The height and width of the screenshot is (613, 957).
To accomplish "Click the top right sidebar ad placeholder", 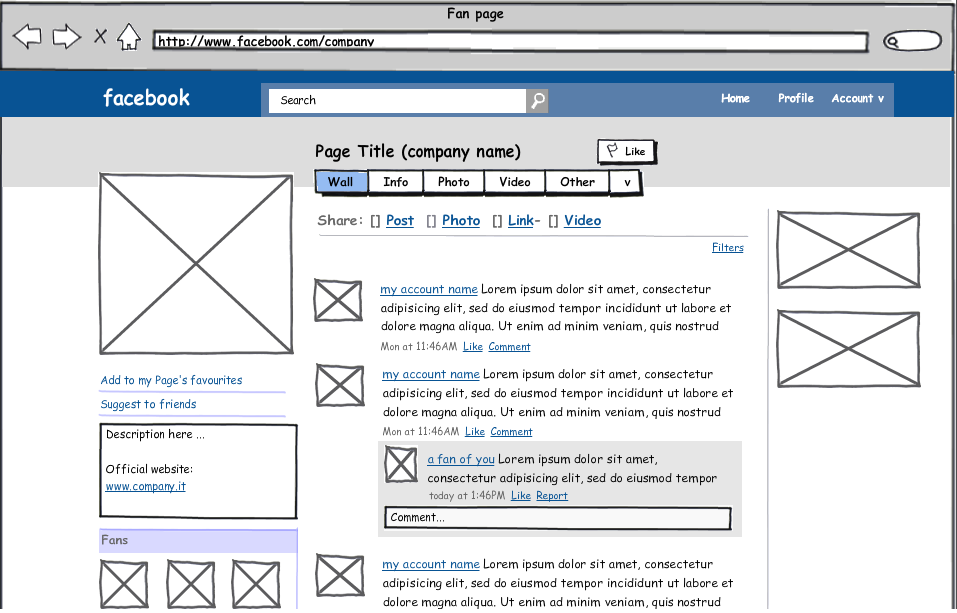I will [x=848, y=250].
